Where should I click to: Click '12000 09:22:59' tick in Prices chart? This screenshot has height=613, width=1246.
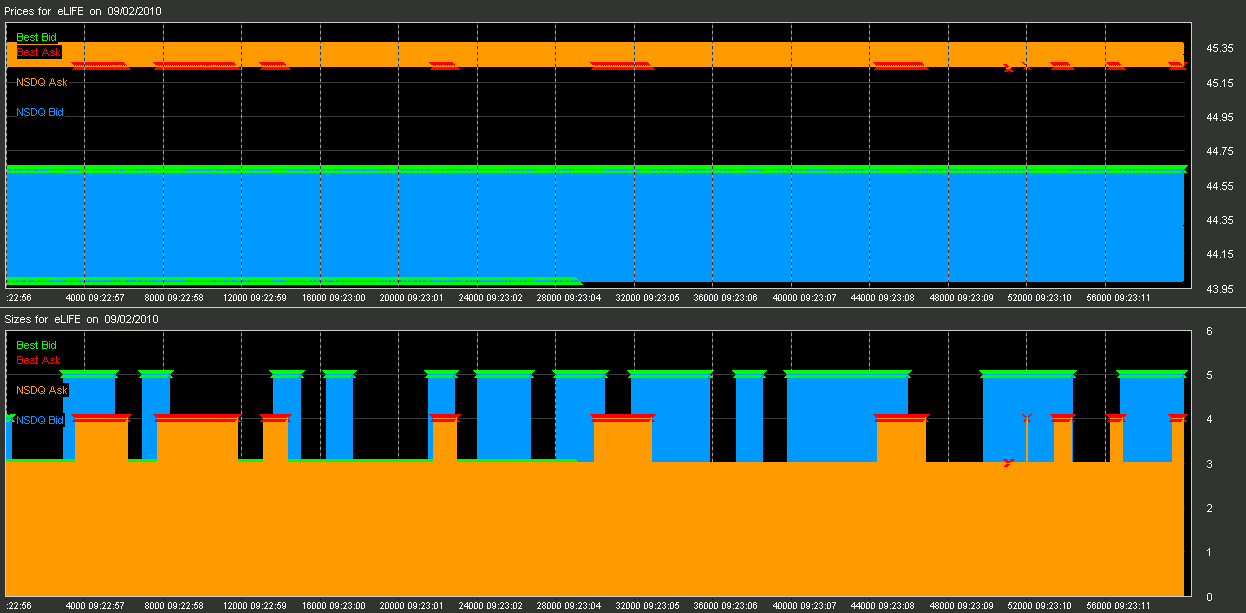point(255,298)
